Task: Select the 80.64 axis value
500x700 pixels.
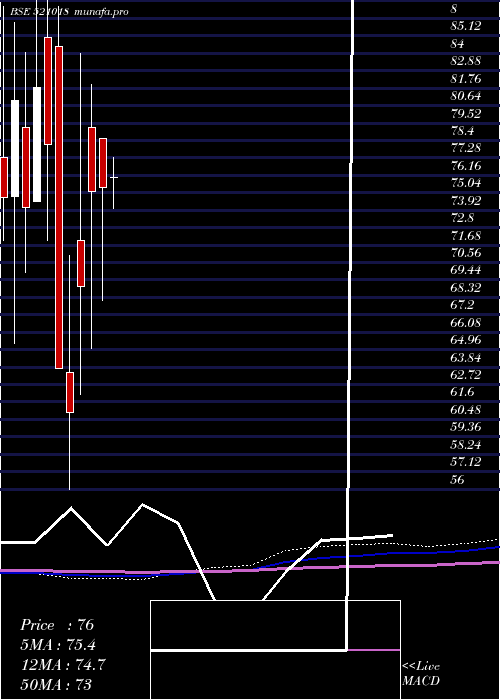Action: point(466,96)
